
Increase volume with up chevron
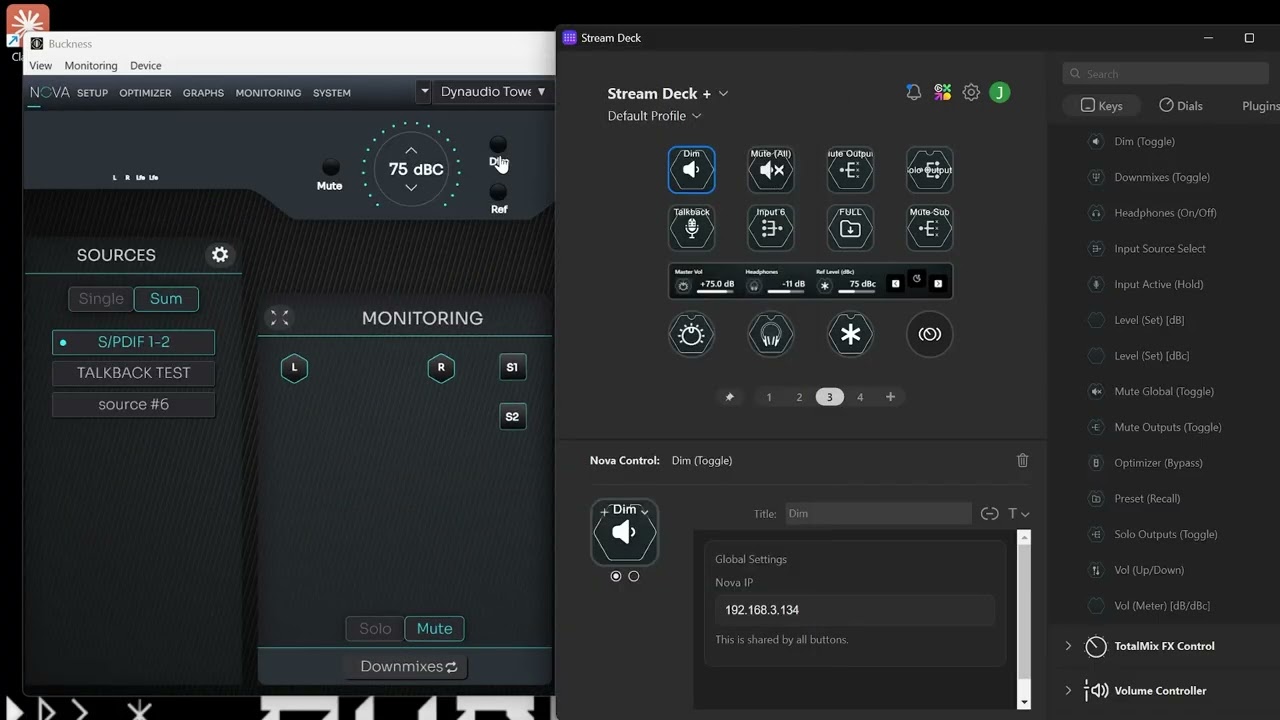(x=411, y=150)
